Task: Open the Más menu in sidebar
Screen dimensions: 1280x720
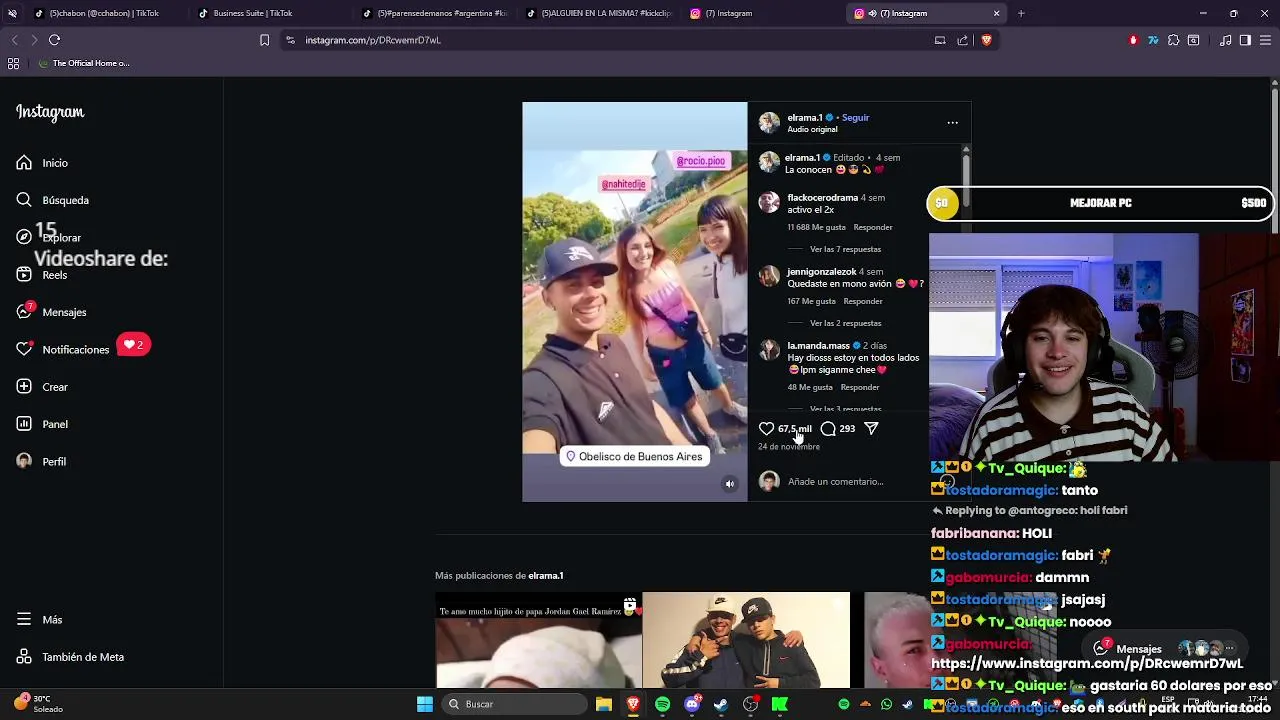Action: (39, 620)
